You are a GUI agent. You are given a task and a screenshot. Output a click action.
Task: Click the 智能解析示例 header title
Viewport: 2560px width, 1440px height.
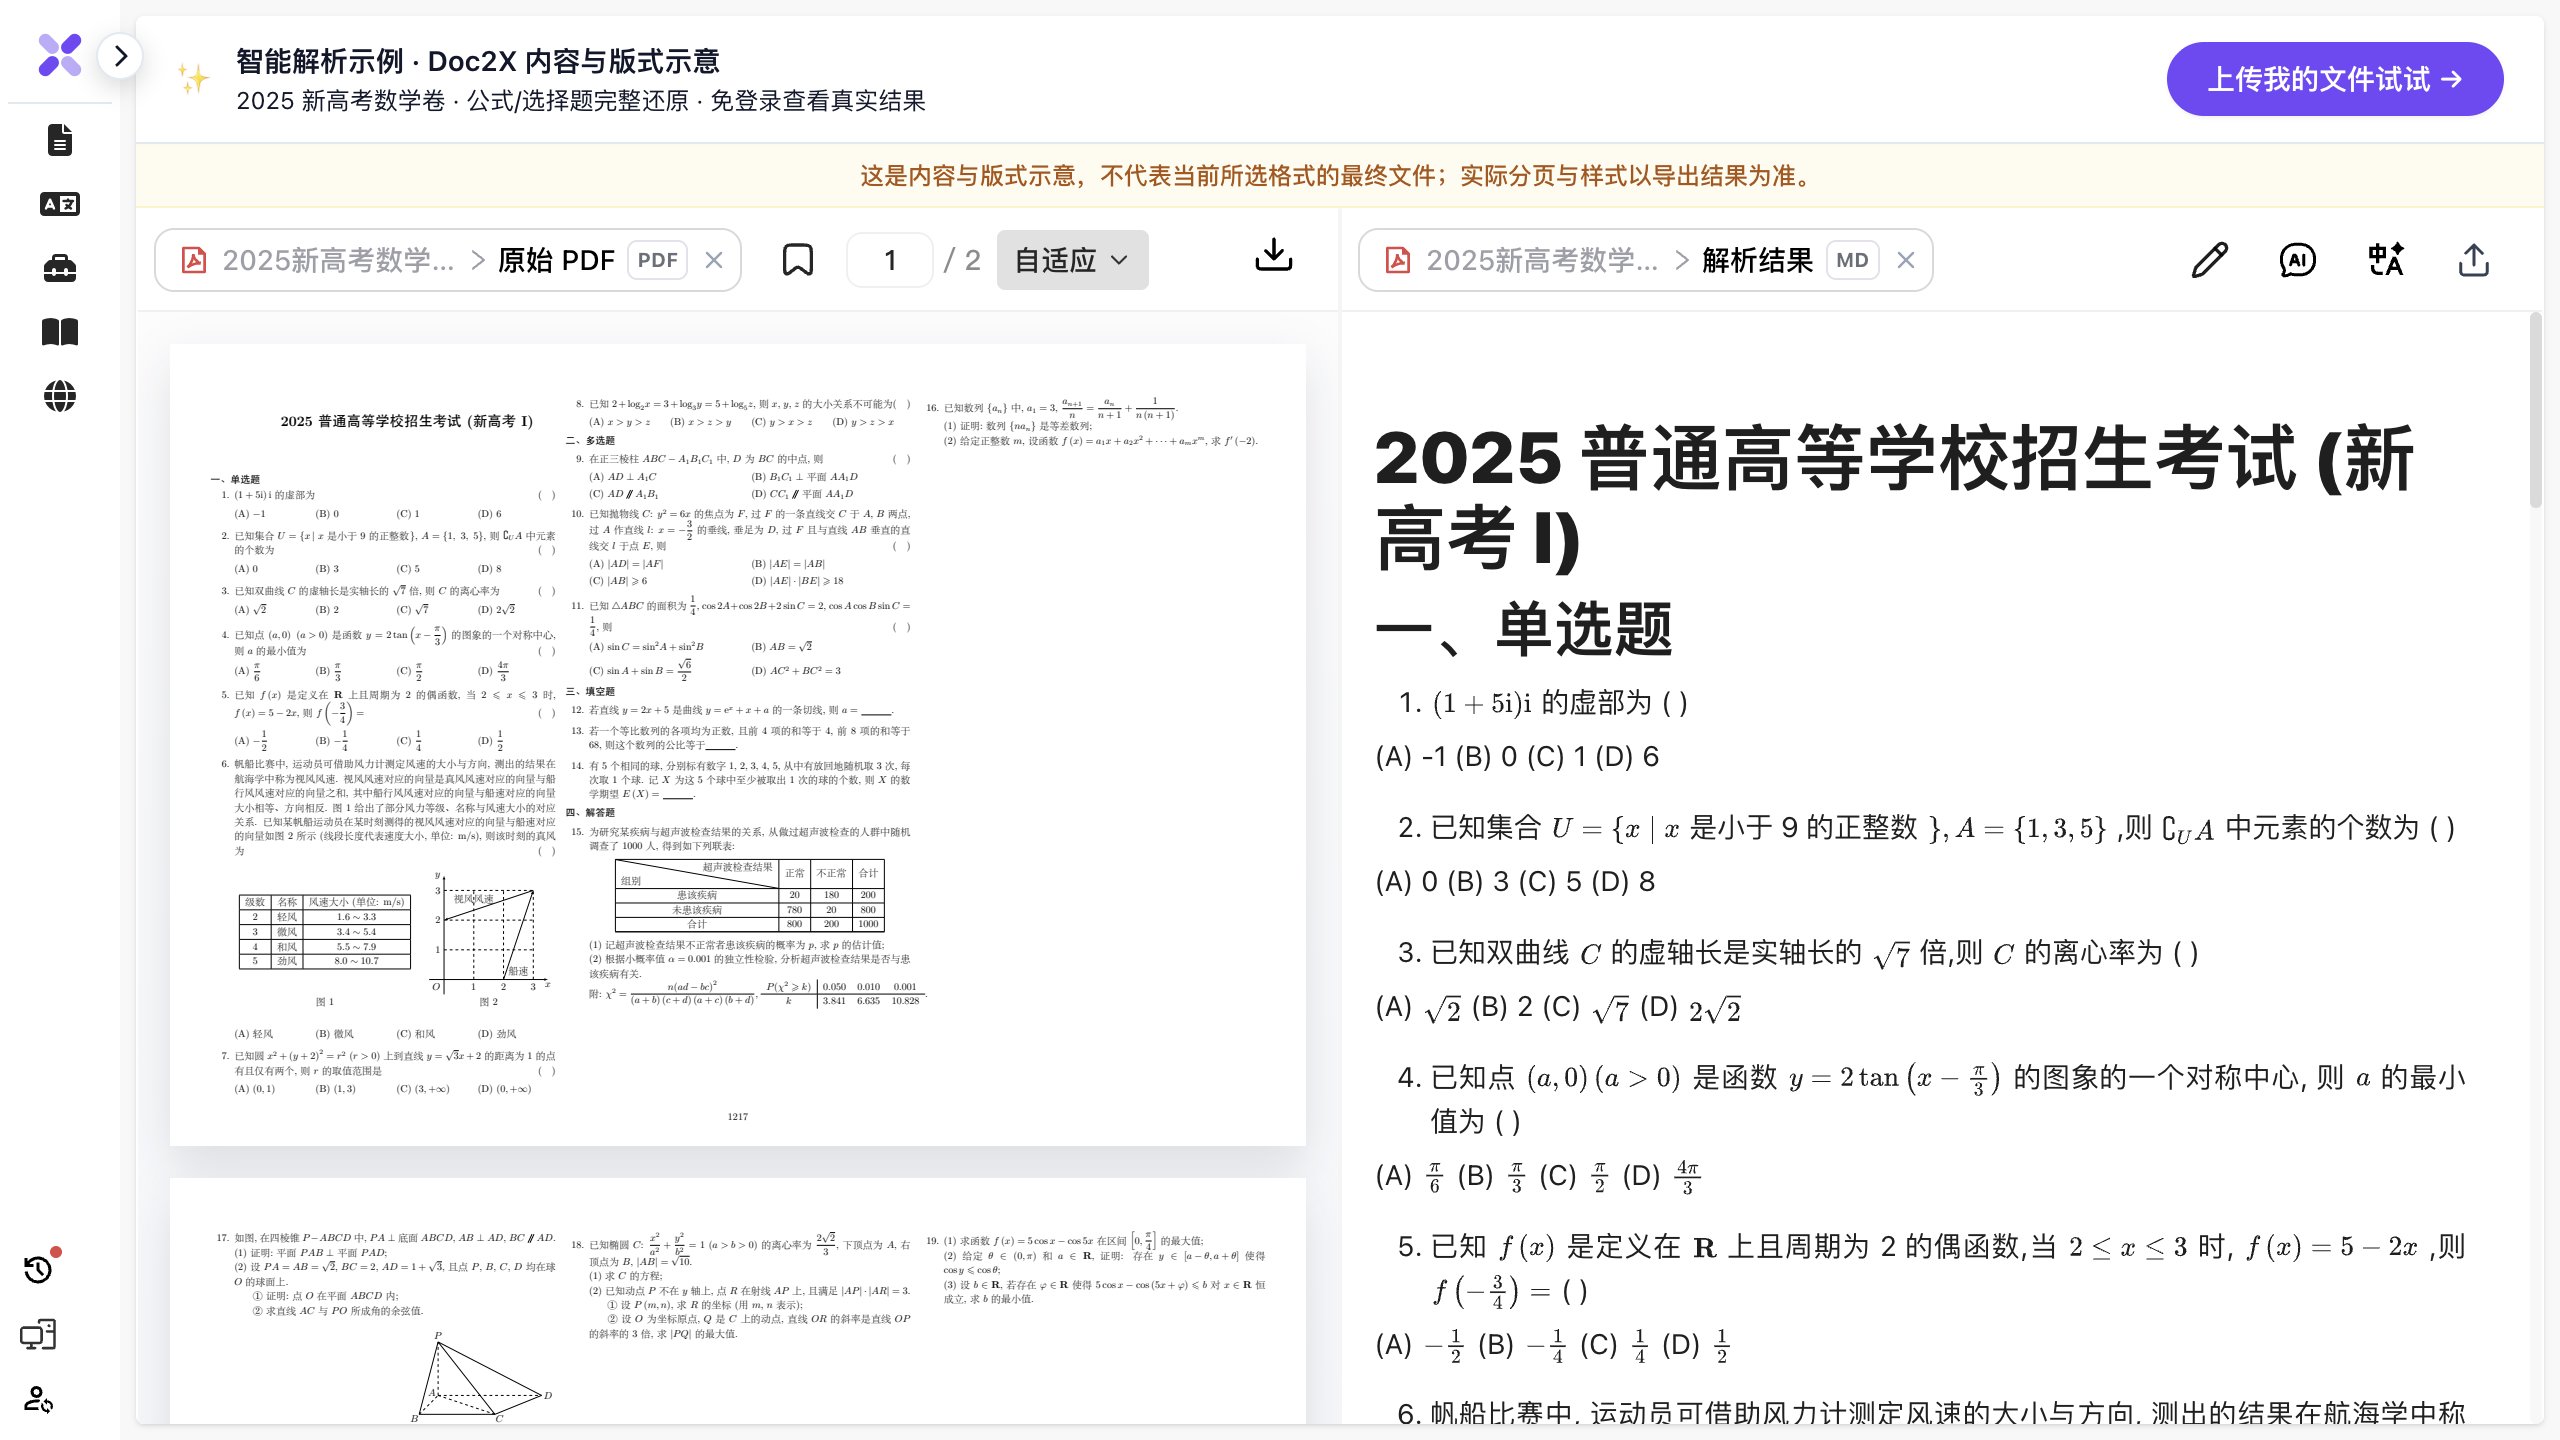[478, 61]
